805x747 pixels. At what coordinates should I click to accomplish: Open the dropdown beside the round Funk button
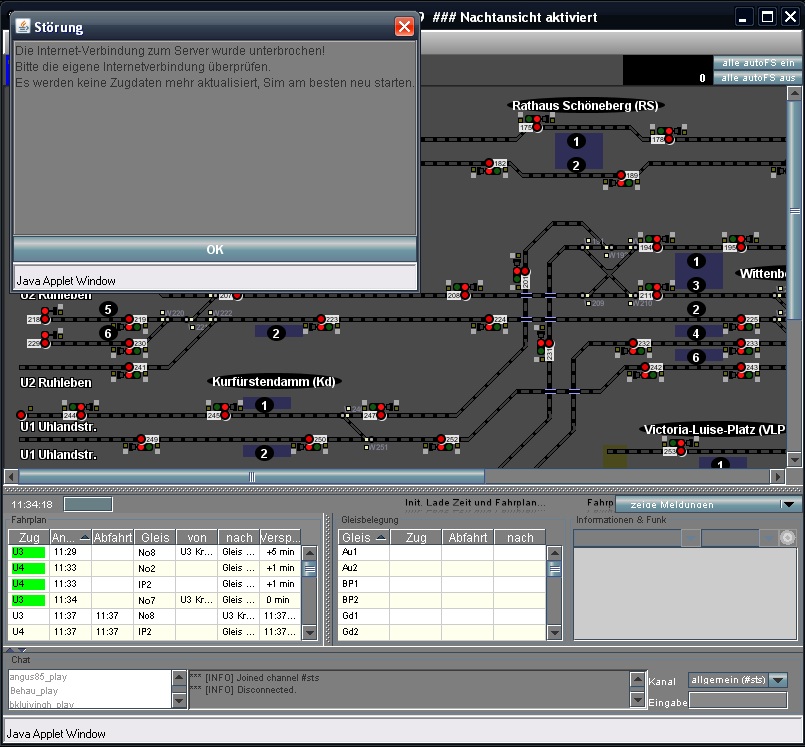click(739, 538)
